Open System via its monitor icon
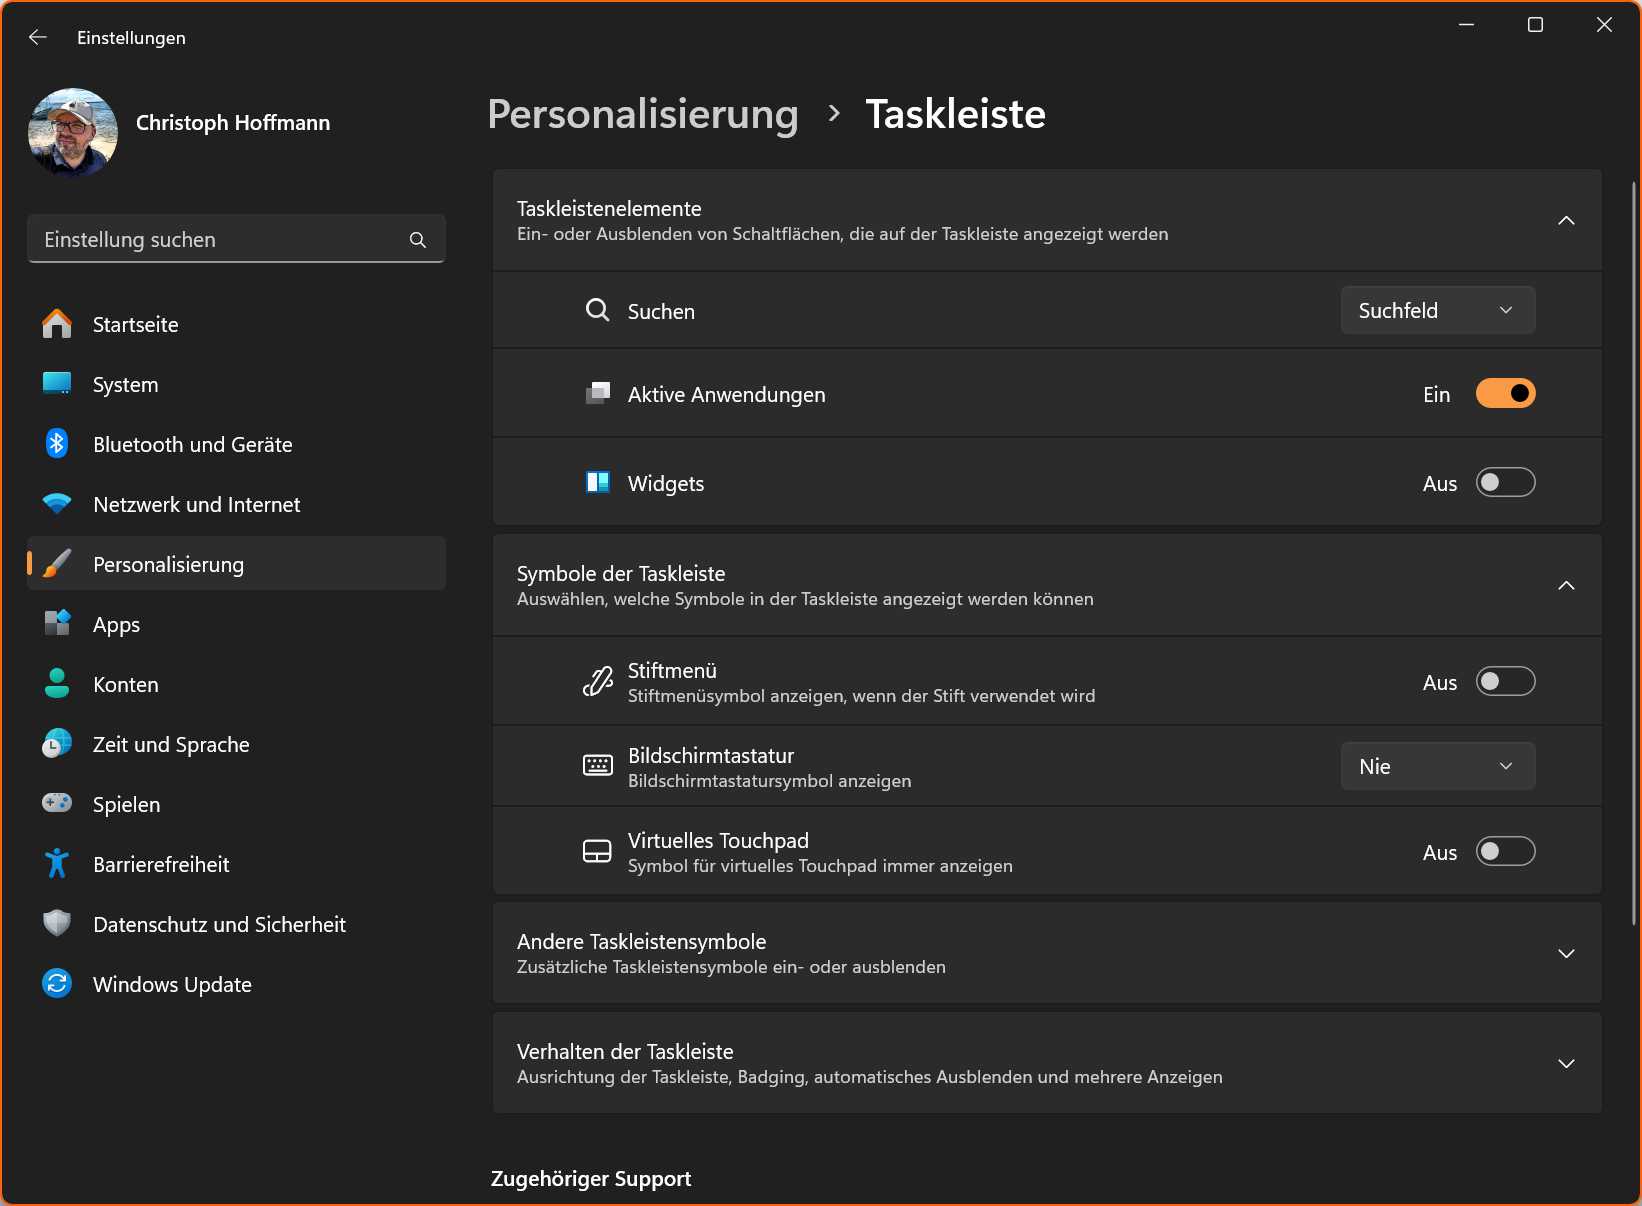Viewport: 1642px width, 1206px height. tap(57, 384)
